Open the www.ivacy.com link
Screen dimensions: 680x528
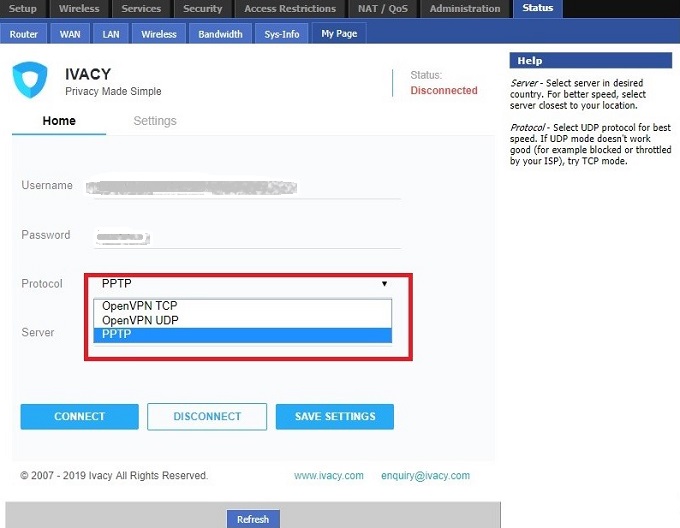click(329, 476)
